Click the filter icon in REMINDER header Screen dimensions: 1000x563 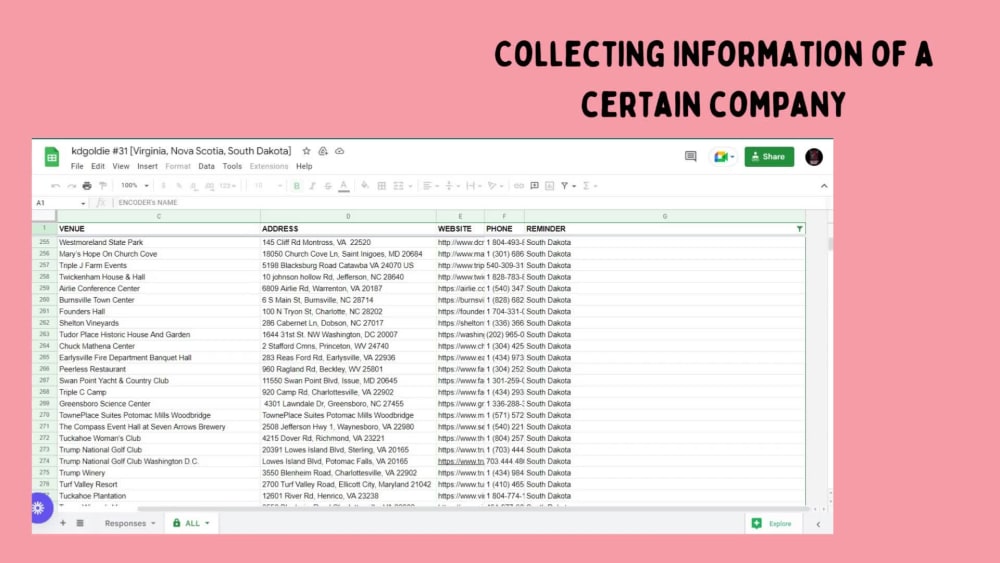click(799, 229)
